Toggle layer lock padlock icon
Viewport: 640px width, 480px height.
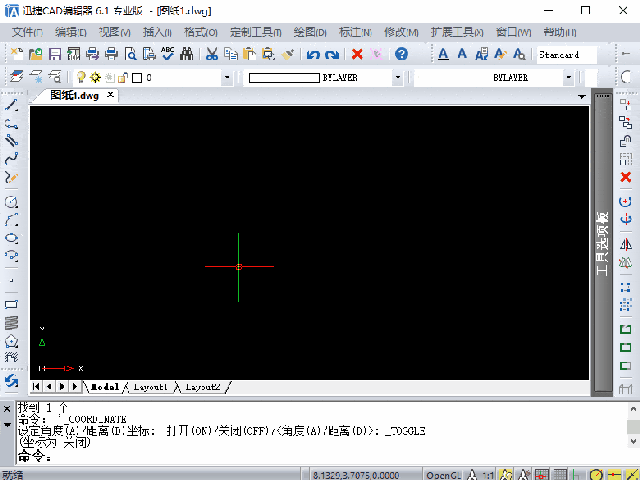pos(123,77)
